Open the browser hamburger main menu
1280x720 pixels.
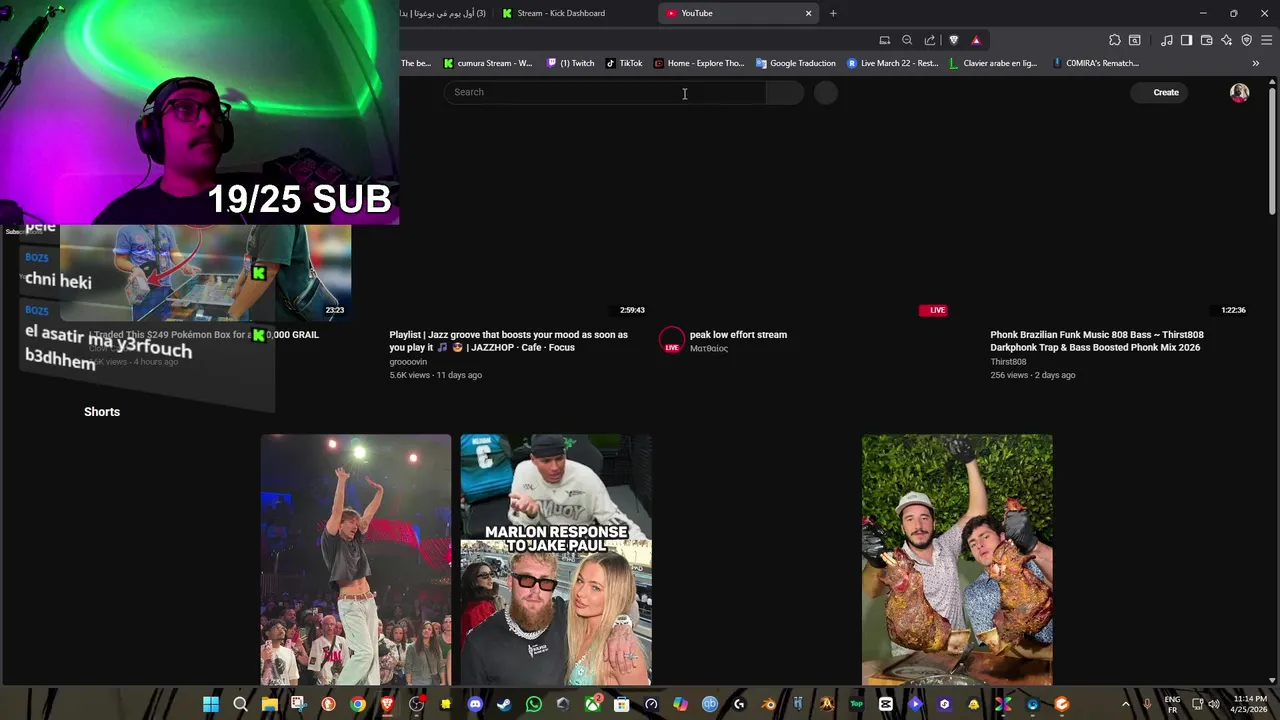(x=1266, y=40)
